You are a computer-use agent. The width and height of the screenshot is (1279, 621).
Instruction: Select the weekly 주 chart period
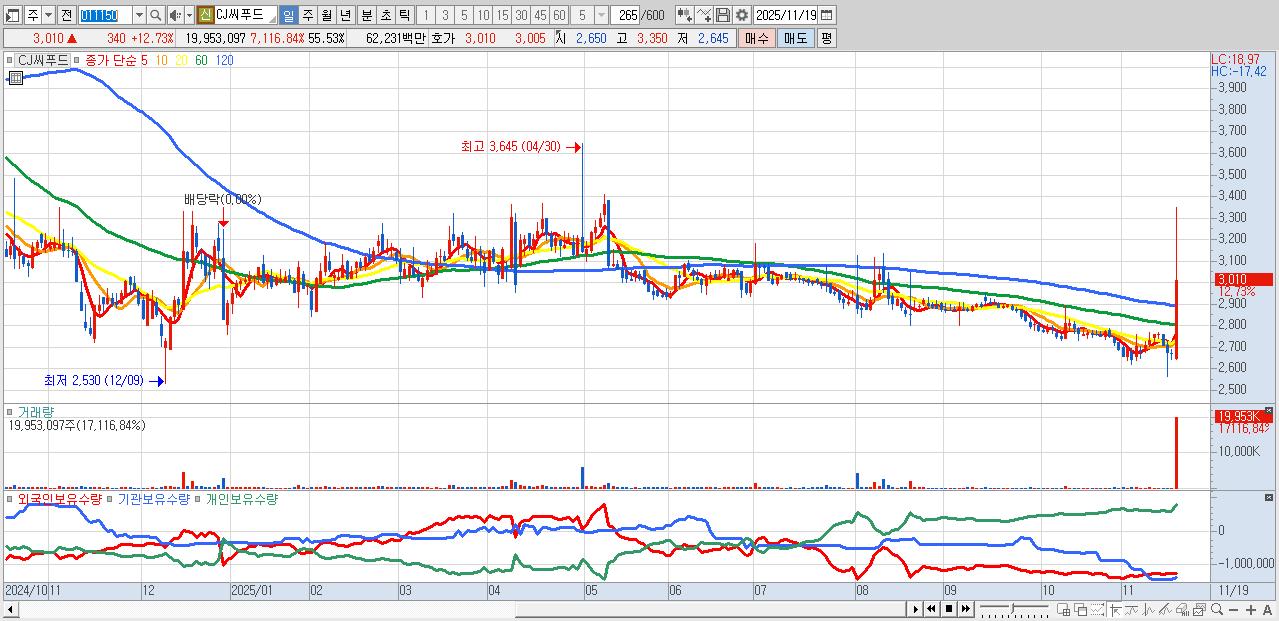click(x=307, y=15)
